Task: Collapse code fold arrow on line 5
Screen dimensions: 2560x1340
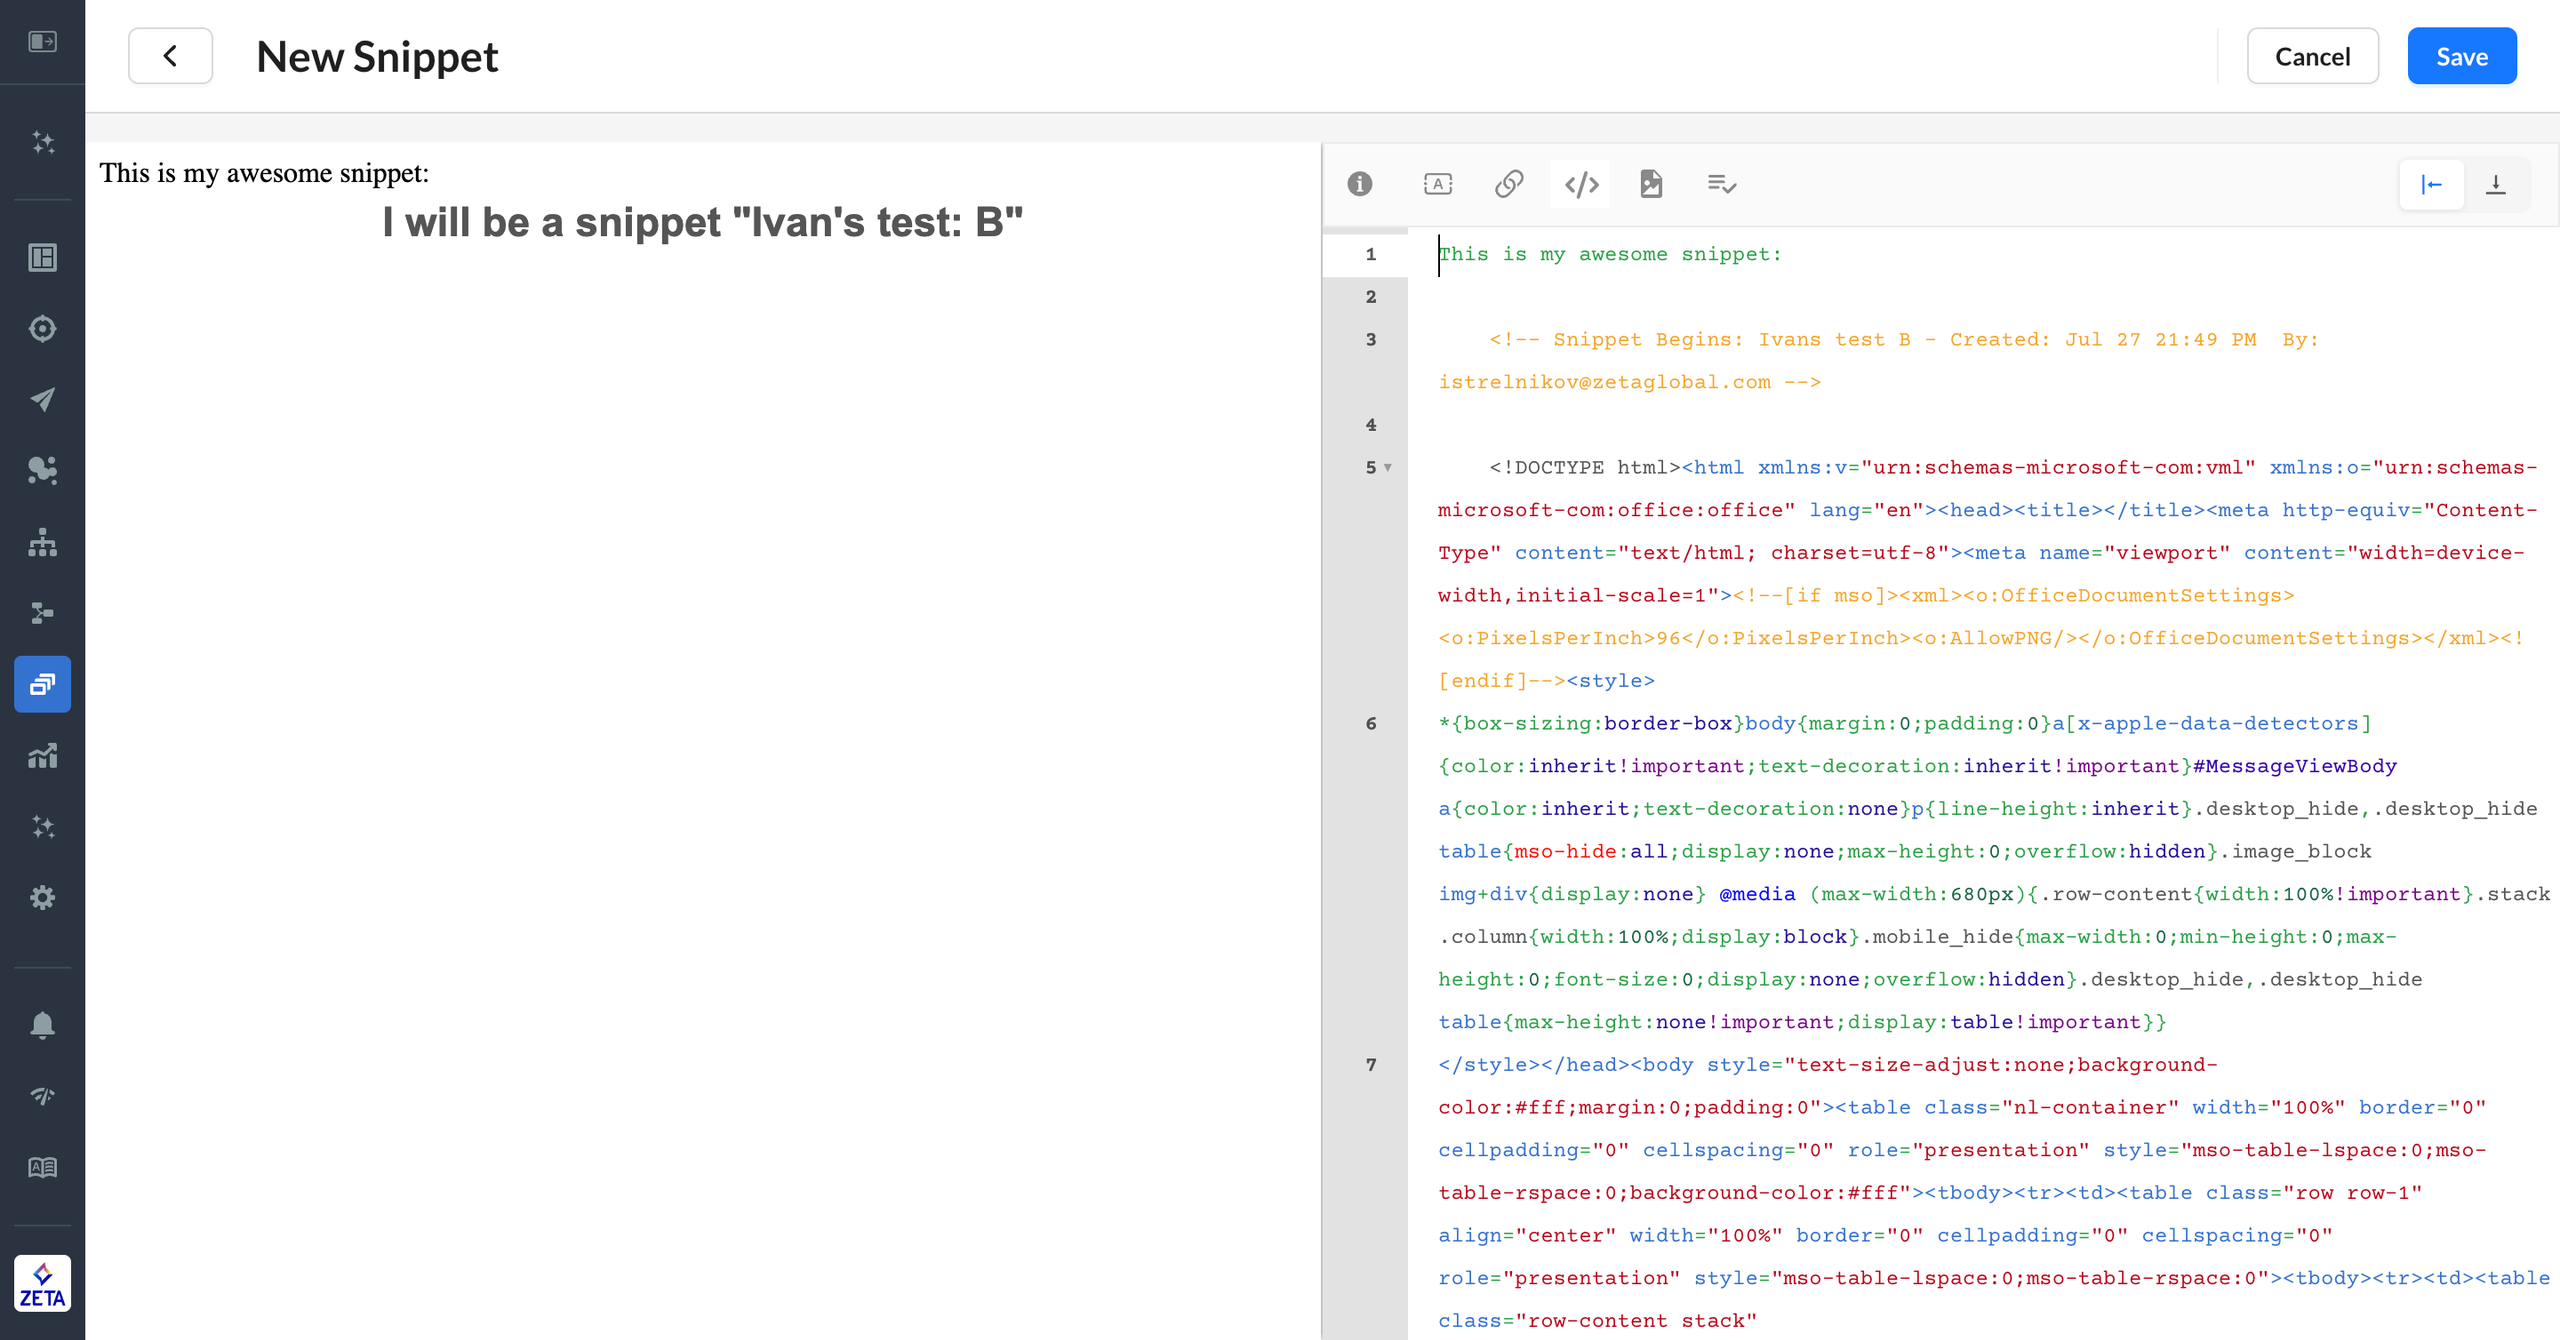Action: (1388, 467)
